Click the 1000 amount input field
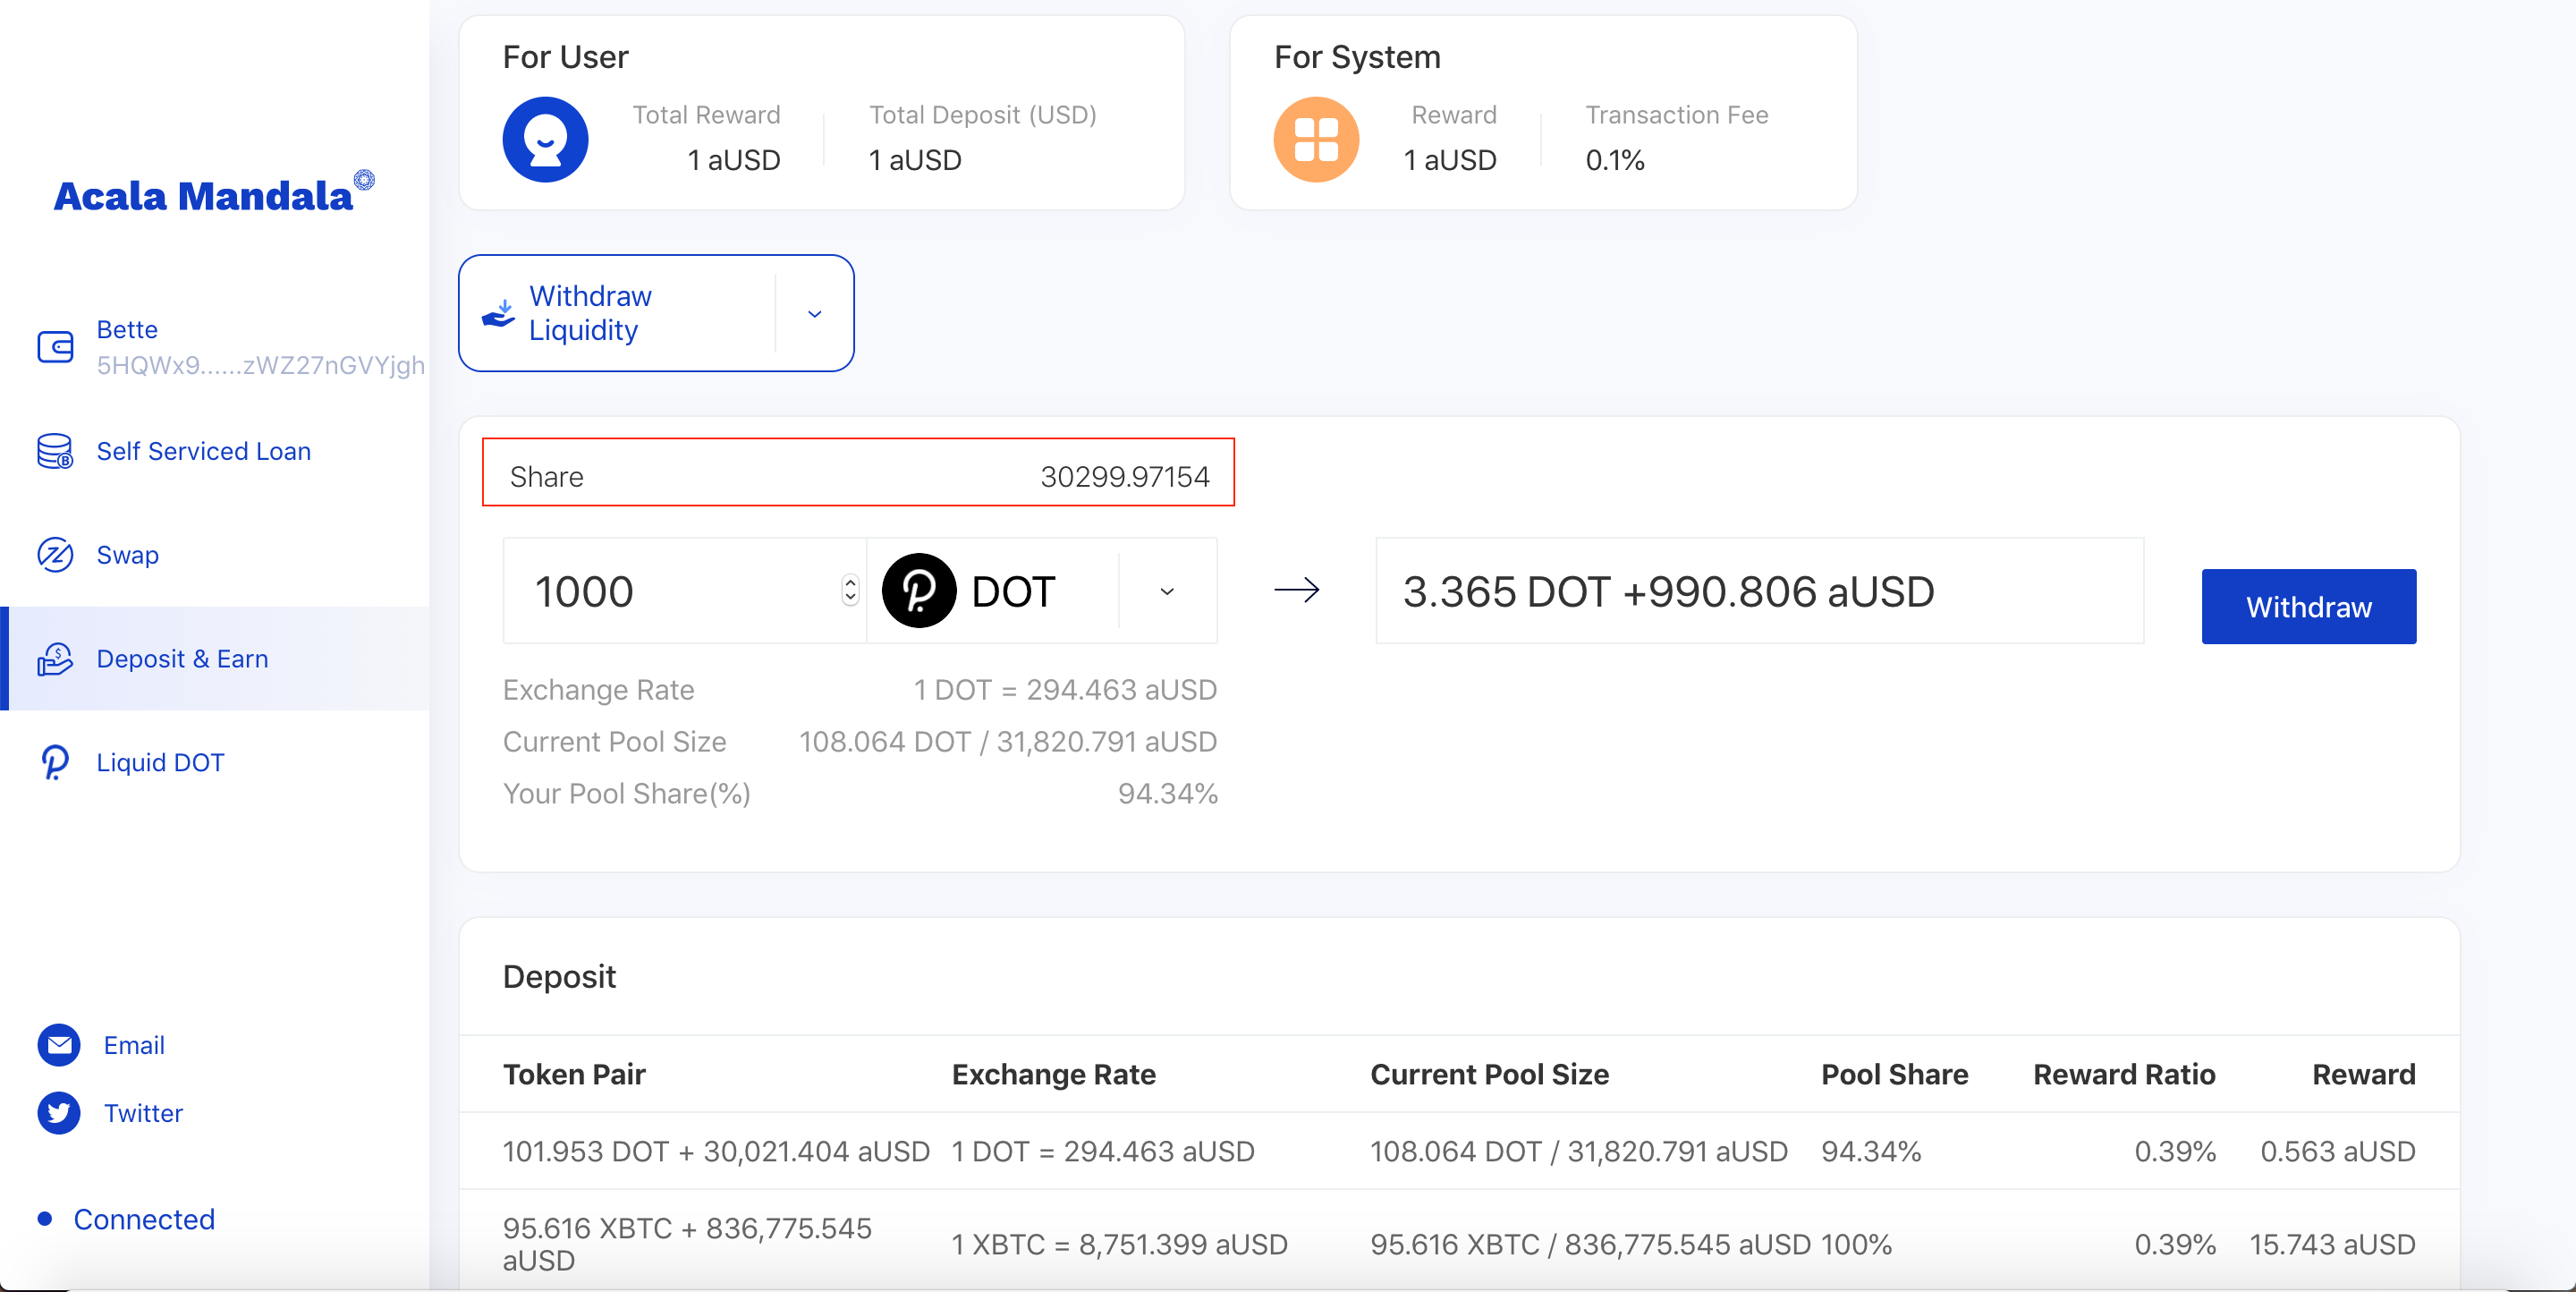Viewport: 2576px width, 1292px height. coord(685,591)
